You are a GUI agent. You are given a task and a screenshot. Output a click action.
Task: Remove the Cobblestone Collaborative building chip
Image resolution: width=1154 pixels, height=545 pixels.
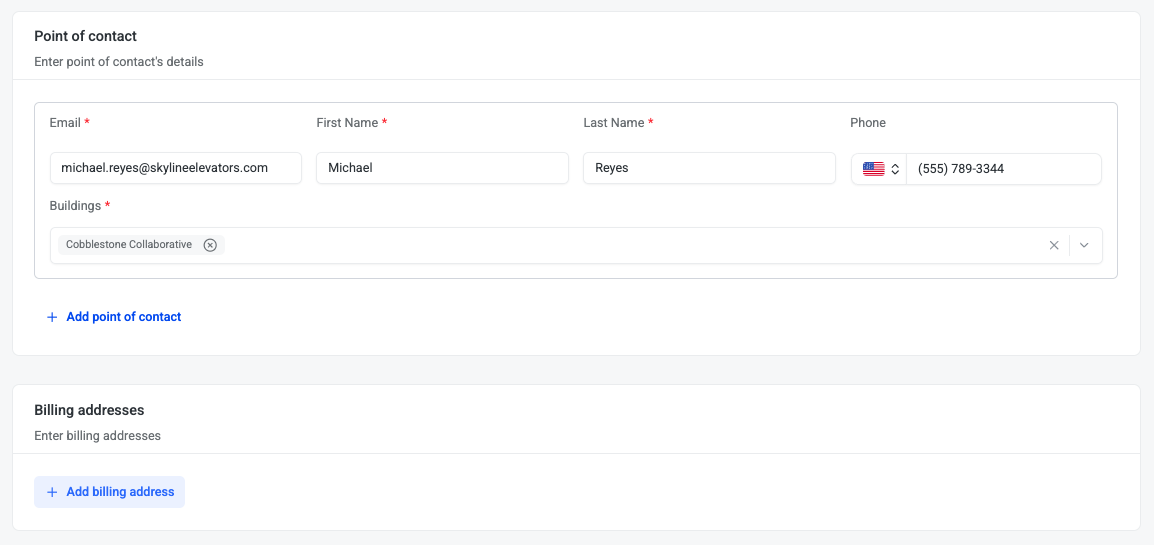pyautogui.click(x=210, y=245)
